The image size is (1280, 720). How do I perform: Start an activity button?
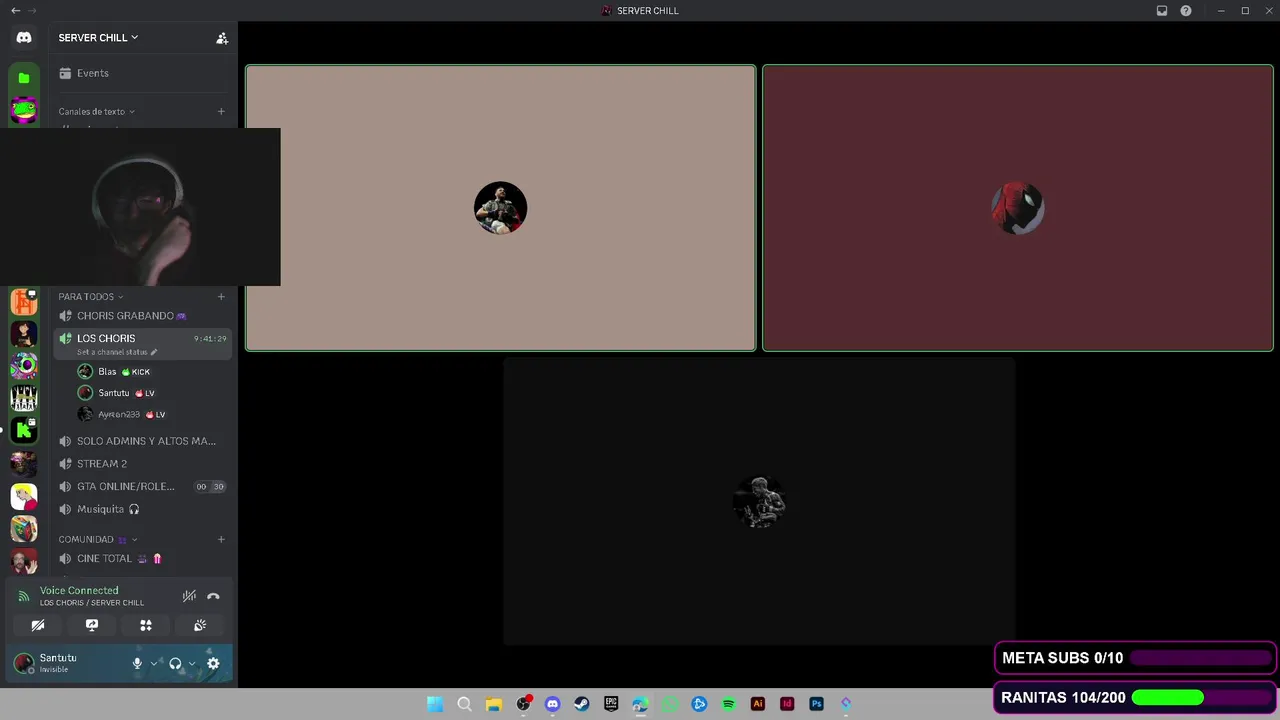pos(146,625)
